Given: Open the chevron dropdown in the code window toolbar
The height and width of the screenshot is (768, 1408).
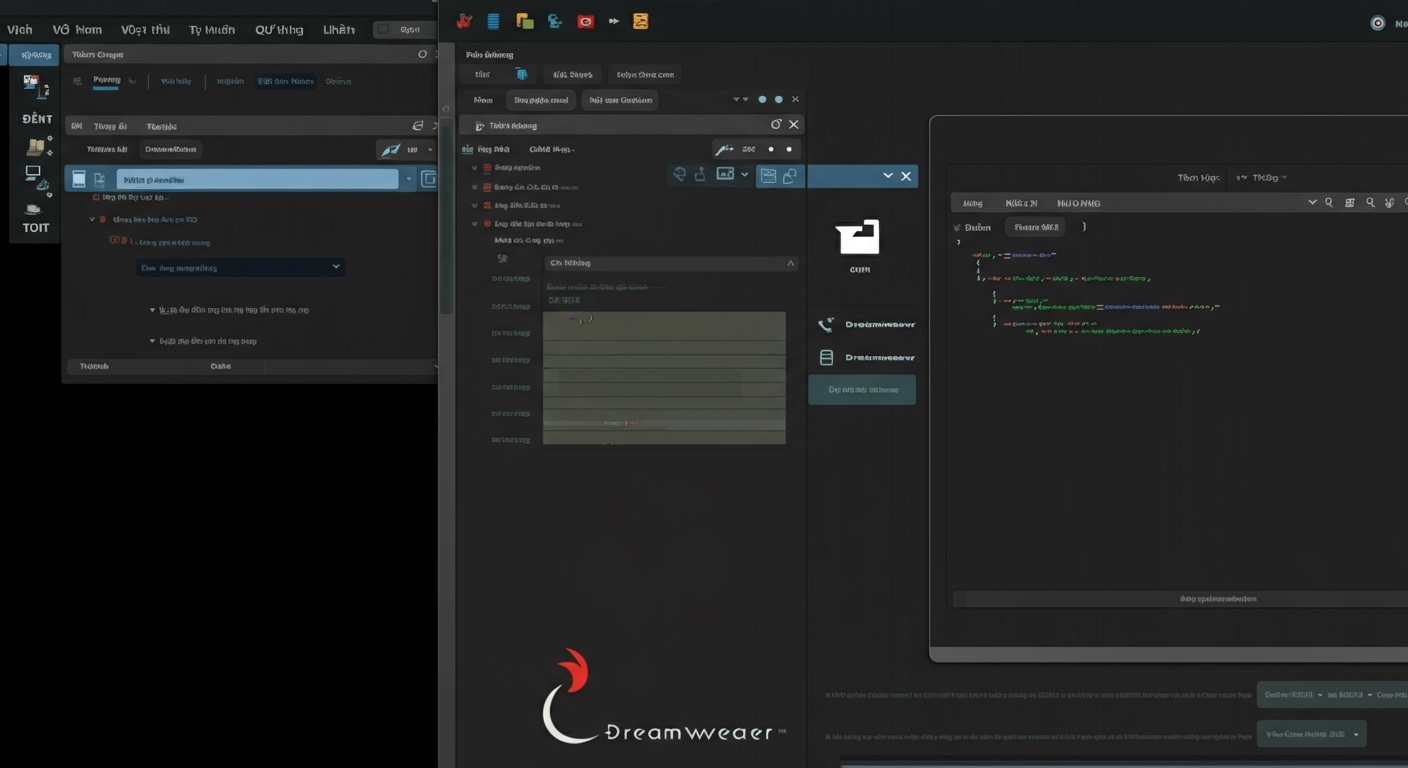Looking at the screenshot, I should click(1313, 202).
